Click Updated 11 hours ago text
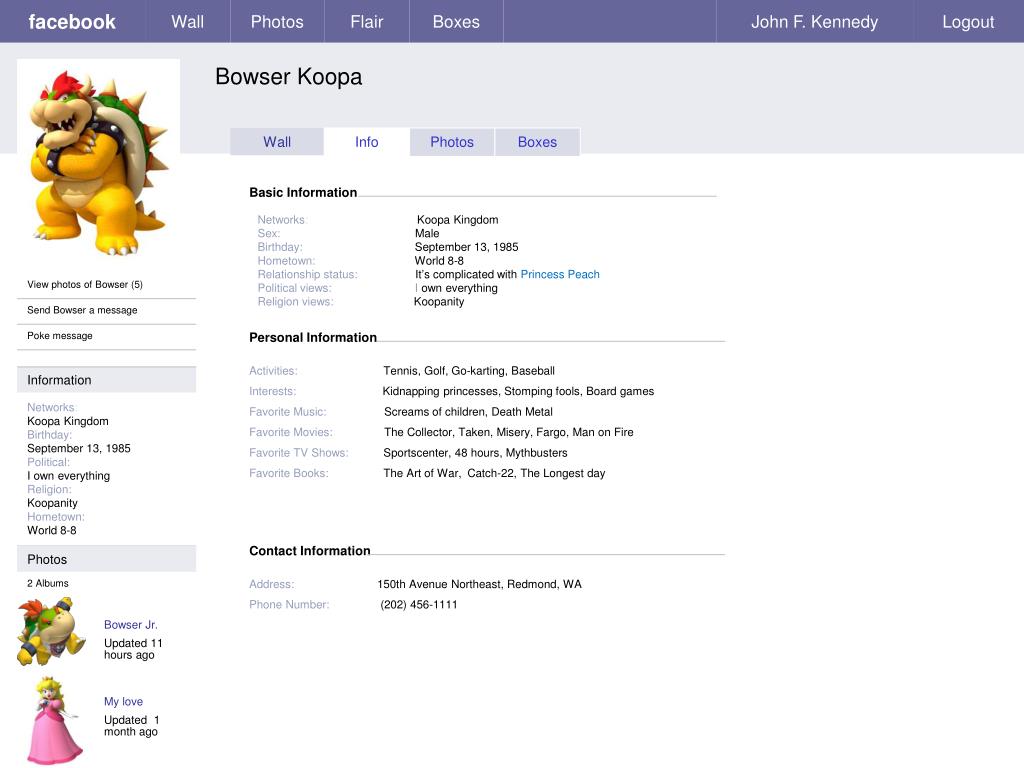This screenshot has width=1024, height=768. tap(133, 648)
